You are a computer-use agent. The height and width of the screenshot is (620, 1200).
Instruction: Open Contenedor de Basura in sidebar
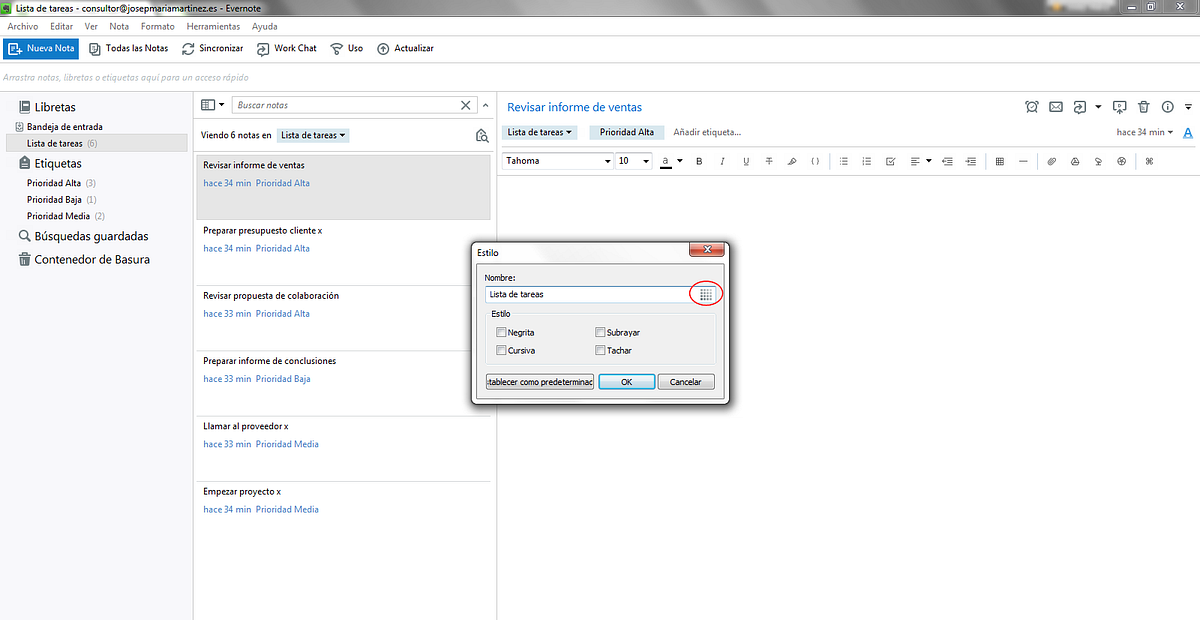click(84, 259)
